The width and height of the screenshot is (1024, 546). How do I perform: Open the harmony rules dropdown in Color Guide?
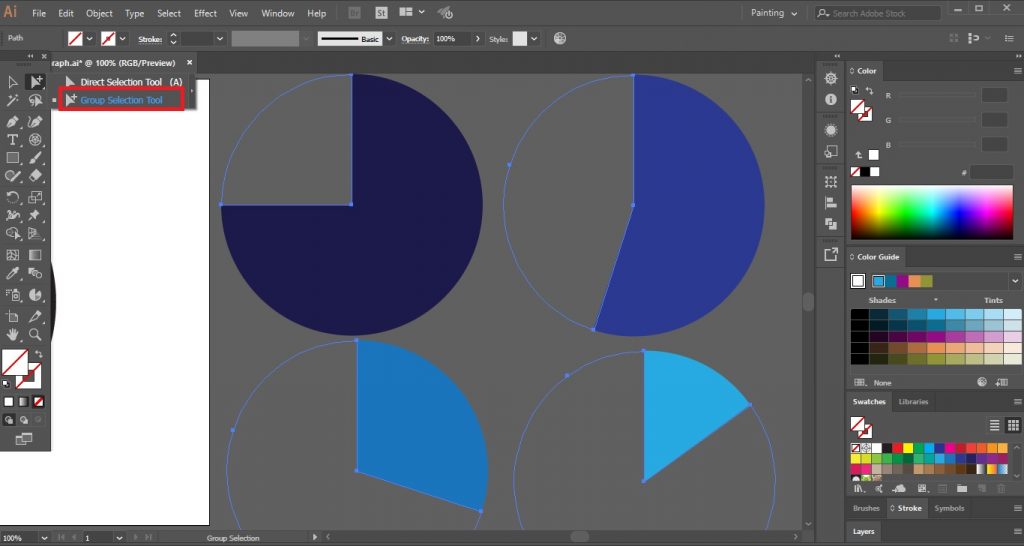[x=1014, y=281]
